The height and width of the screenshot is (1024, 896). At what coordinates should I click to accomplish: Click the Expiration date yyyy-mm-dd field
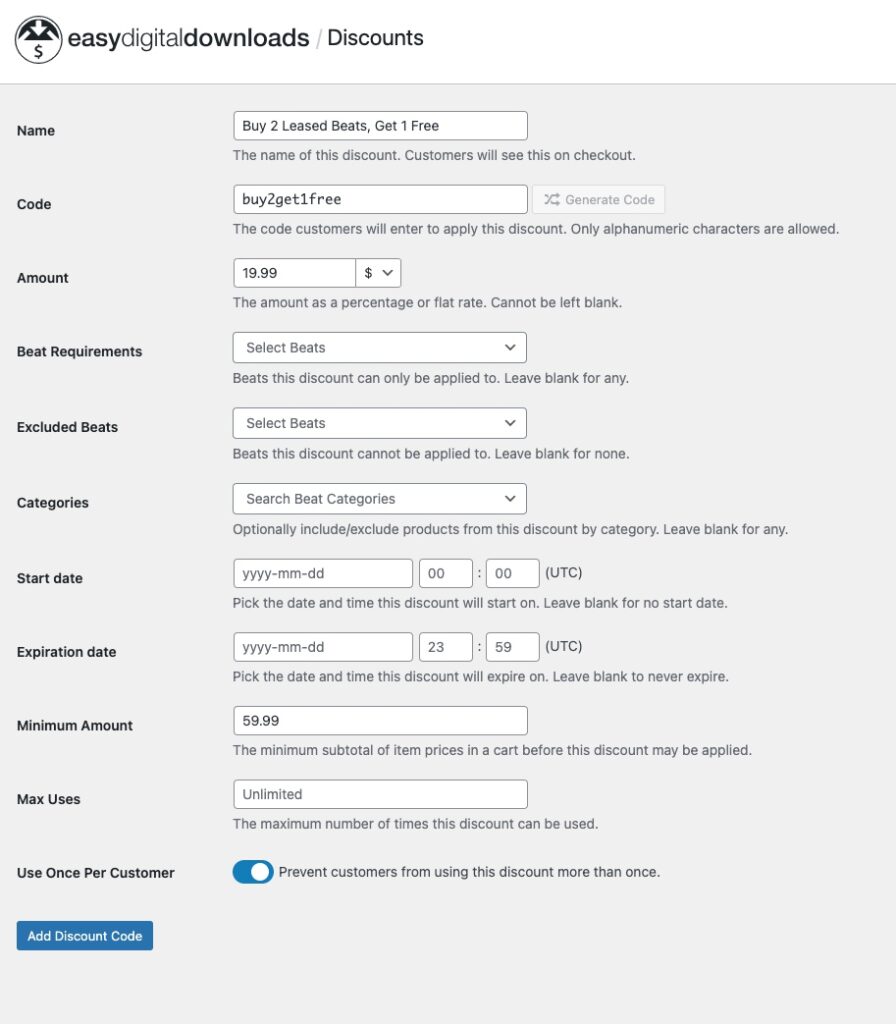pyautogui.click(x=323, y=647)
